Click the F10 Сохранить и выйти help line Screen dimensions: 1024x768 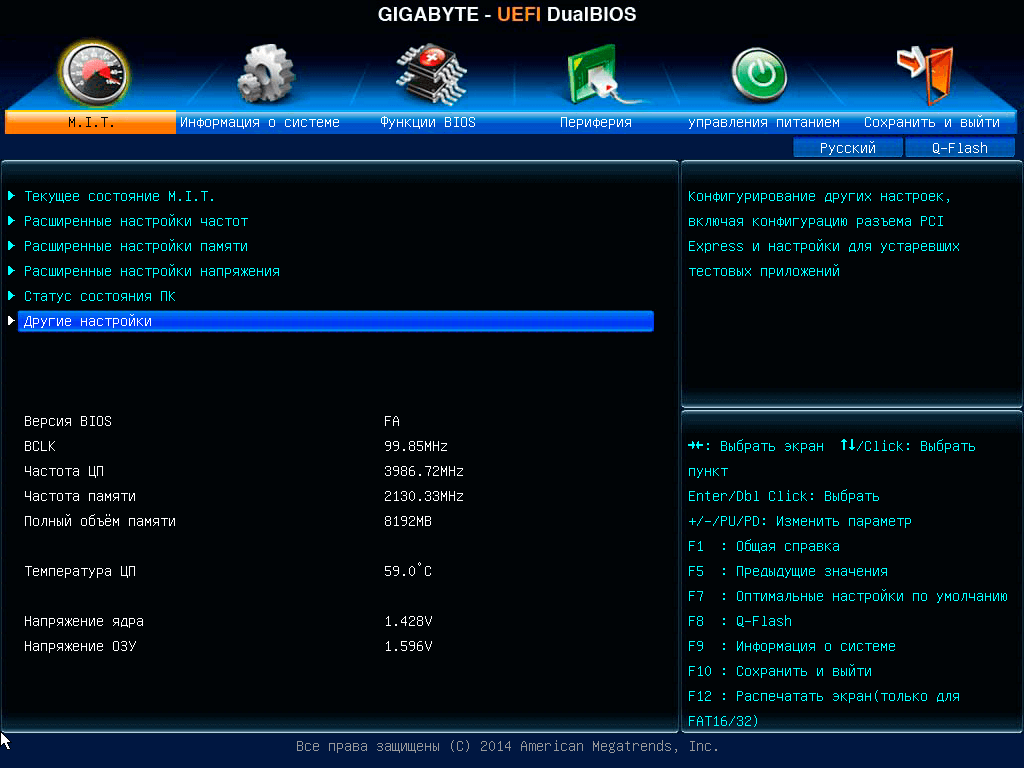[x=780, y=671]
